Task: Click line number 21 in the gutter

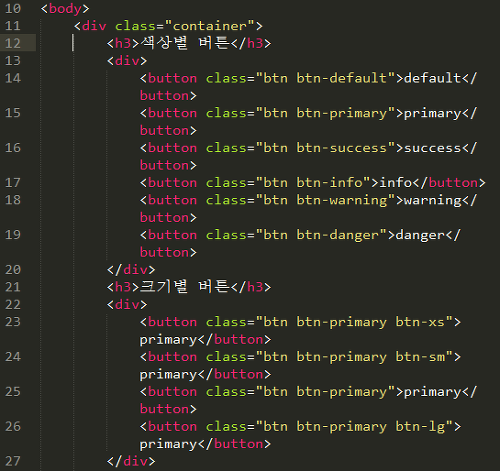Action: click(13, 287)
